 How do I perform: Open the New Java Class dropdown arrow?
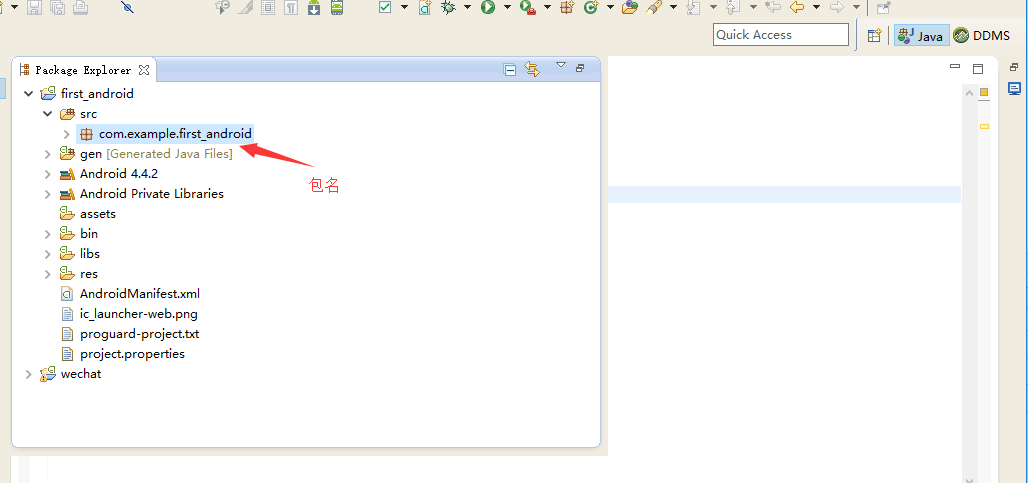click(x=610, y=8)
